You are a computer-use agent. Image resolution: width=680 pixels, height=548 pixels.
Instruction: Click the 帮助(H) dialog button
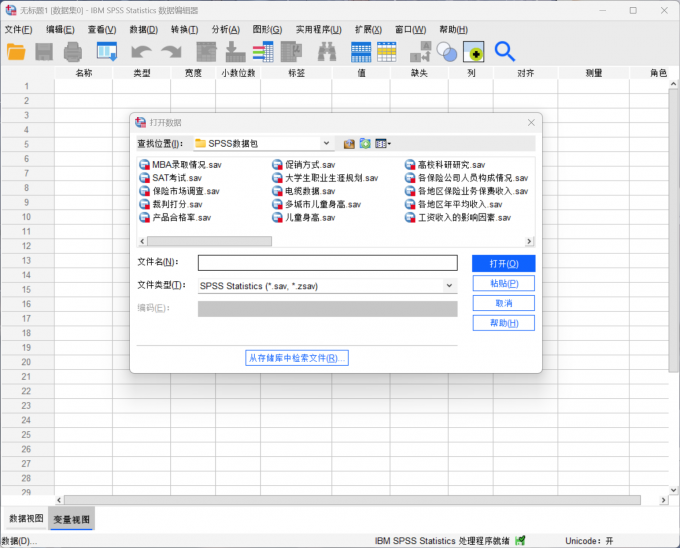coord(503,323)
